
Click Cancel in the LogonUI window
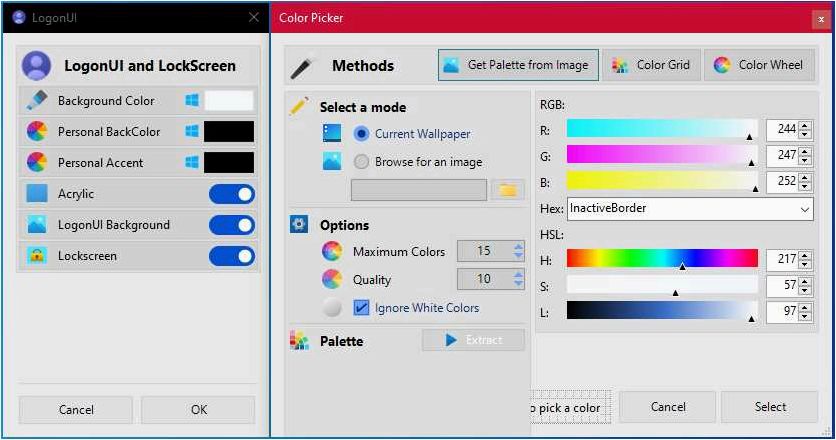coord(76,410)
